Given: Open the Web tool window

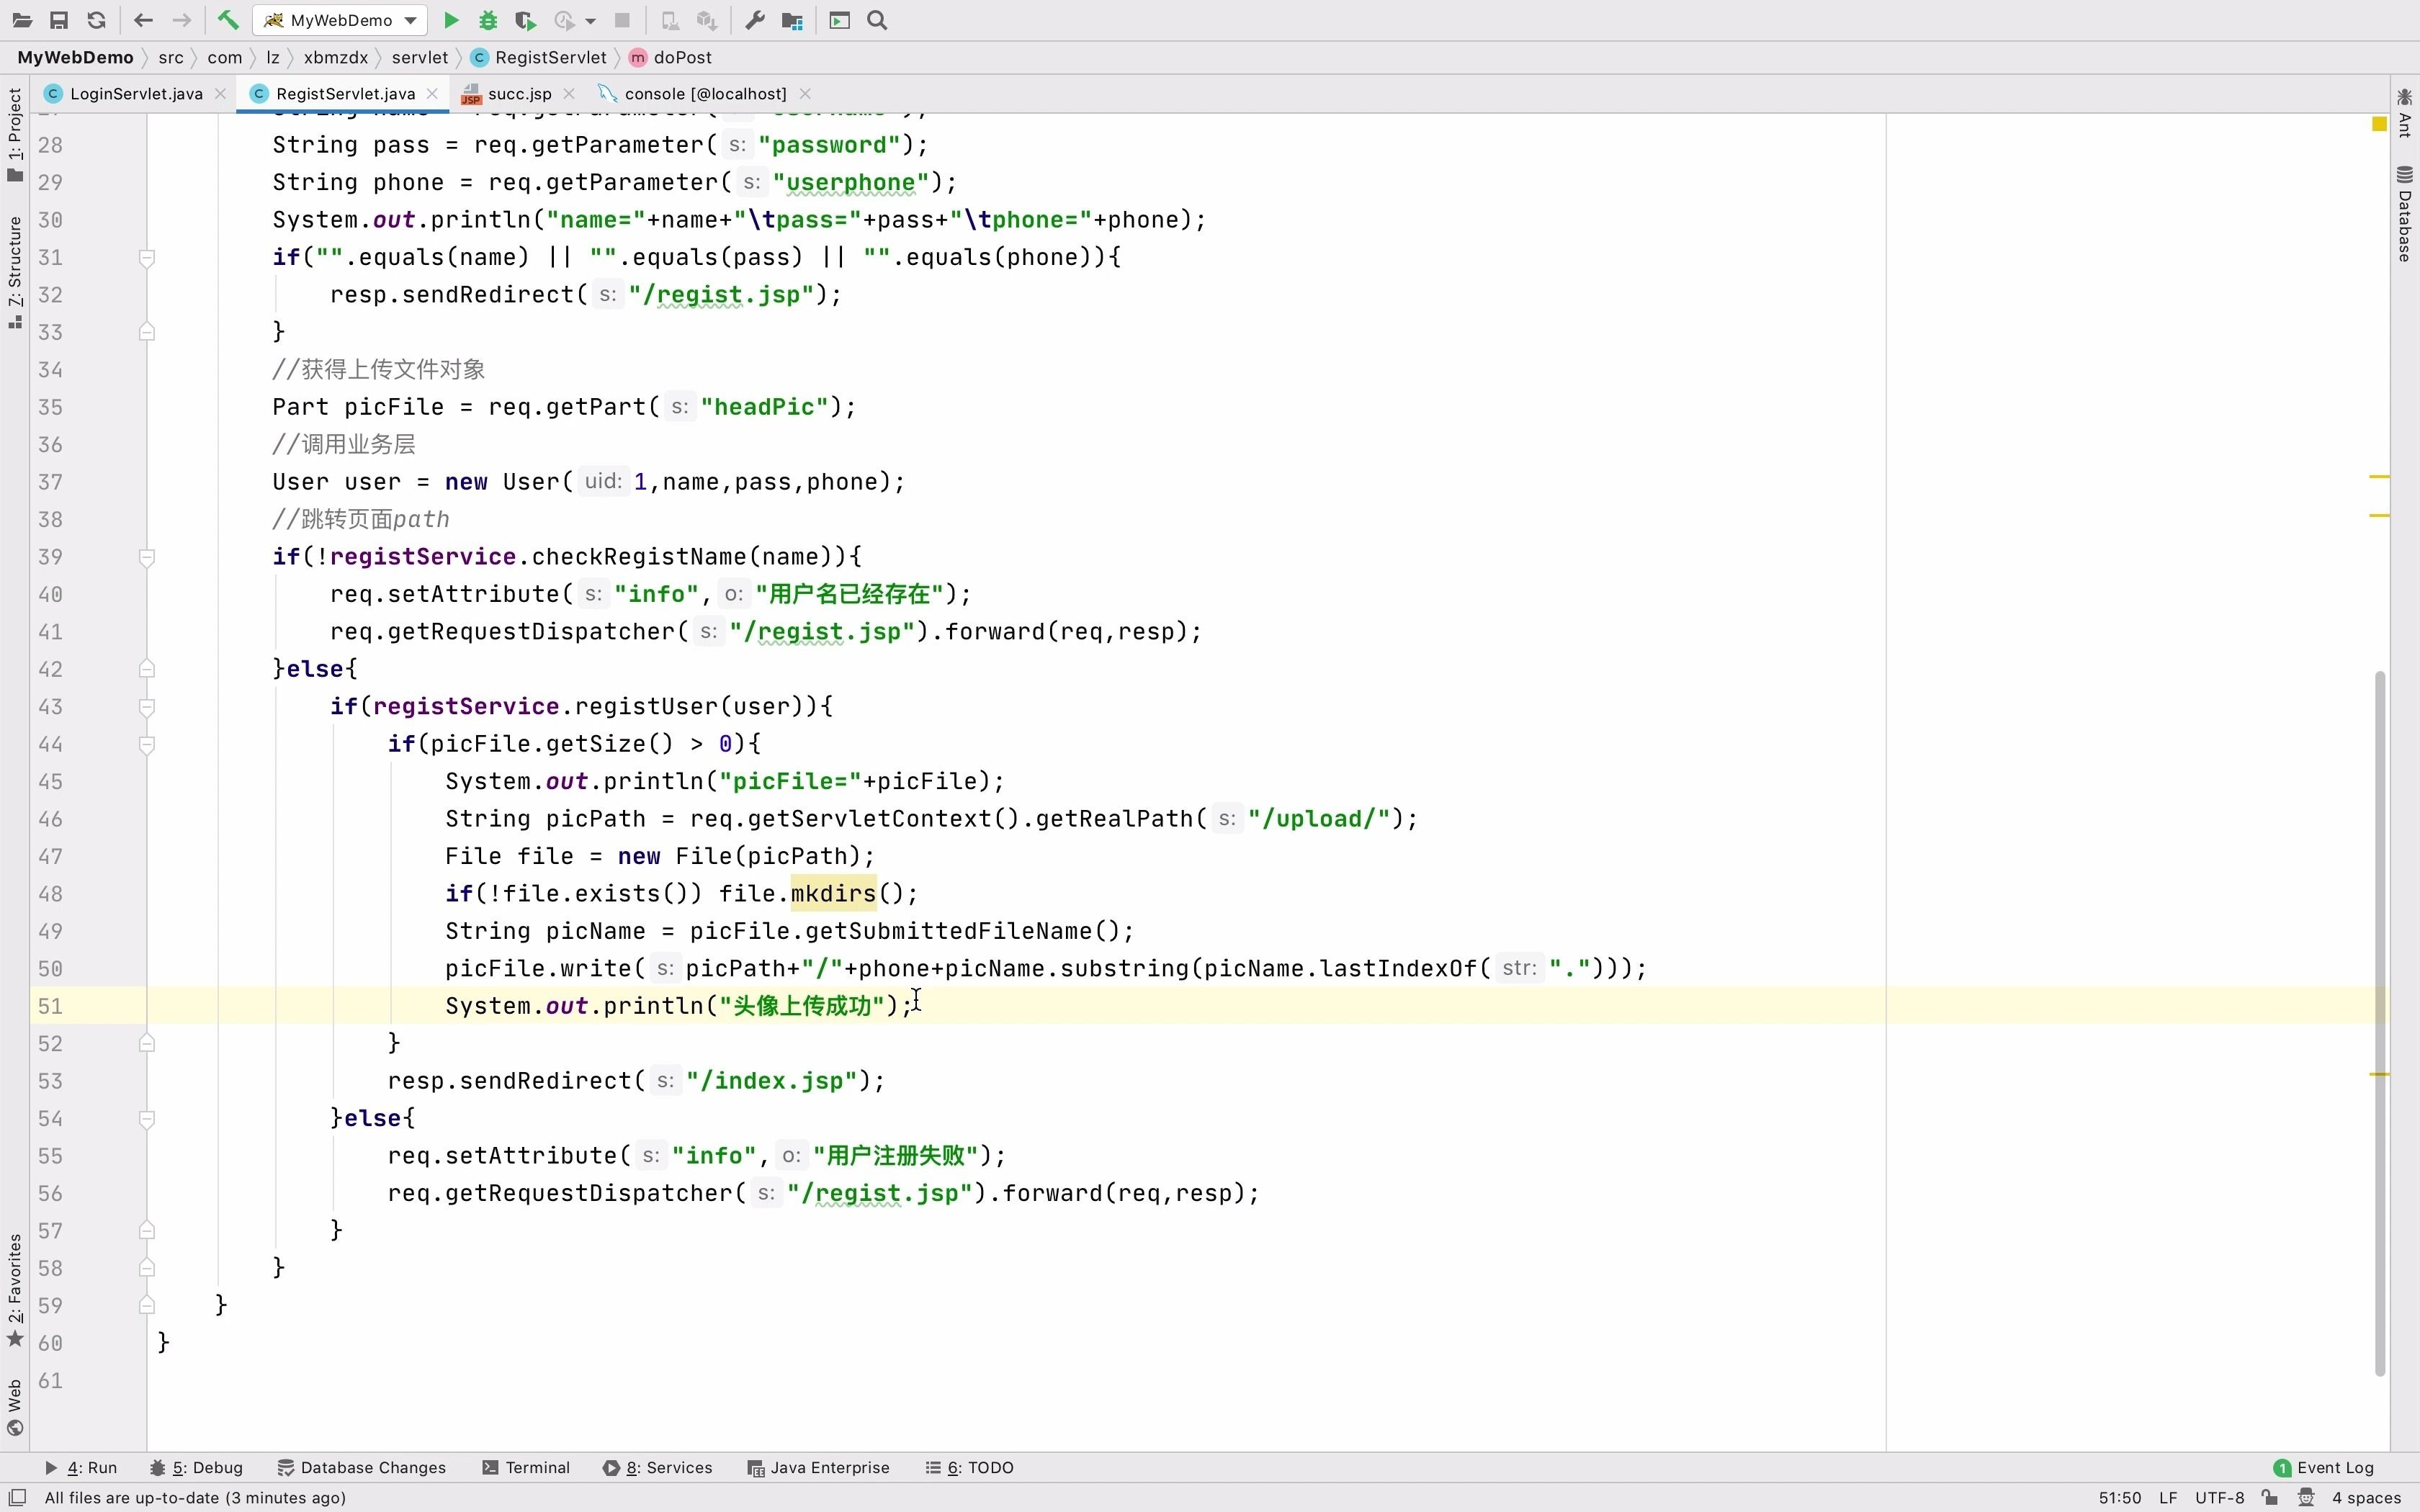Looking at the screenshot, I should tap(15, 1407).
